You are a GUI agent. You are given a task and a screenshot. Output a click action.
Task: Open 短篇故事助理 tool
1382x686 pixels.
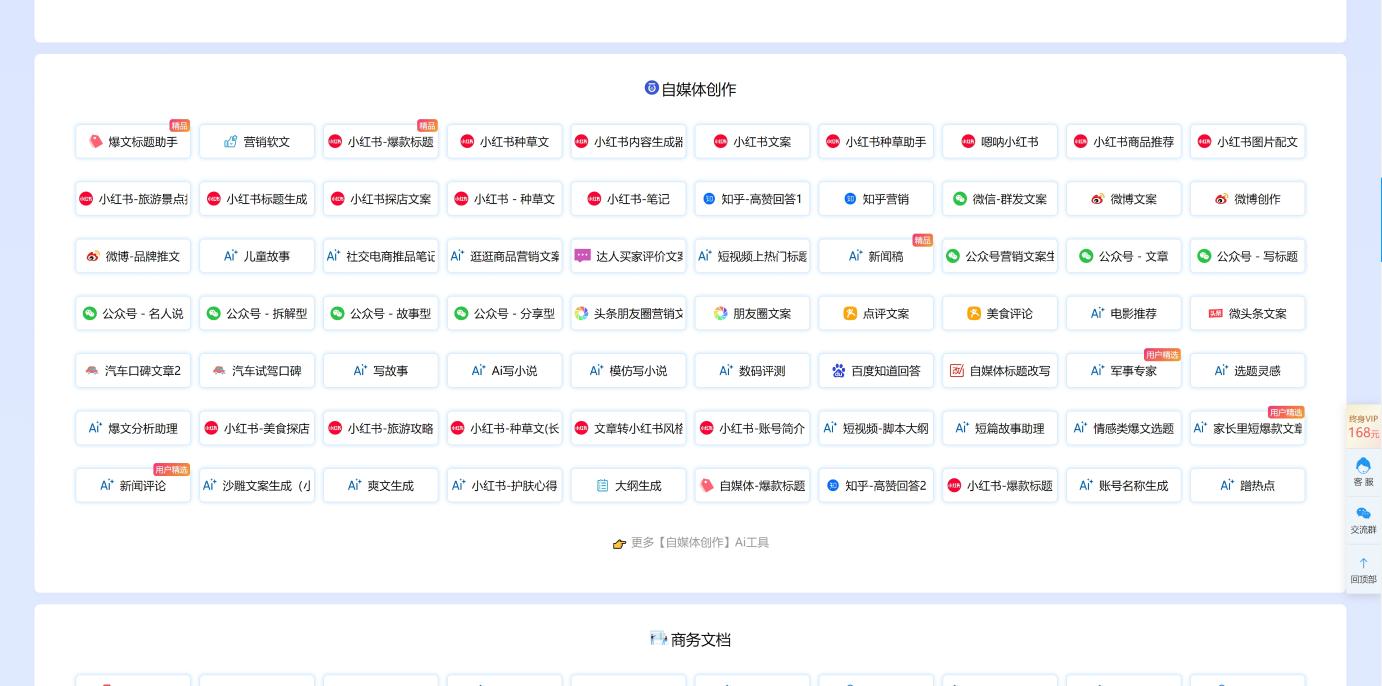pos(1001,428)
